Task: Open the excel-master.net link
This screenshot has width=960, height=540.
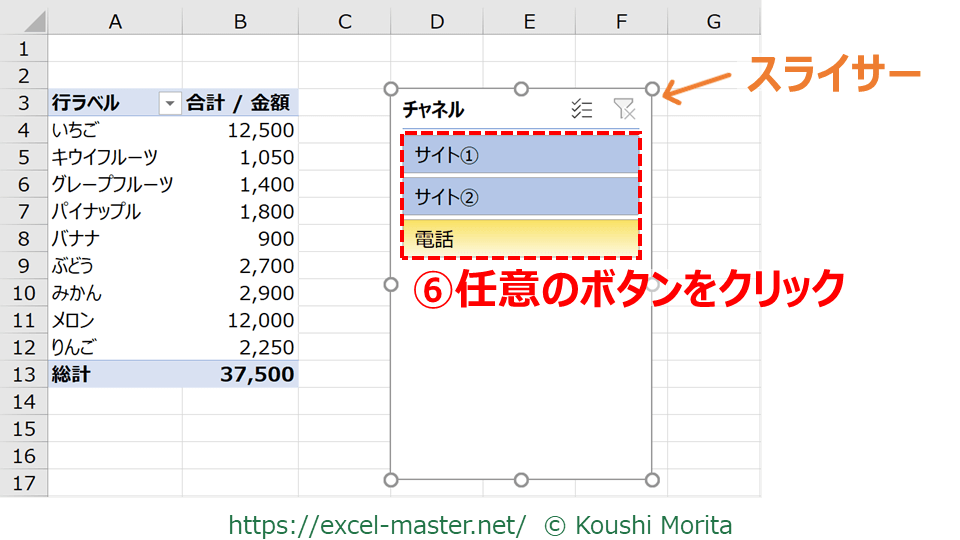Action: point(377,524)
